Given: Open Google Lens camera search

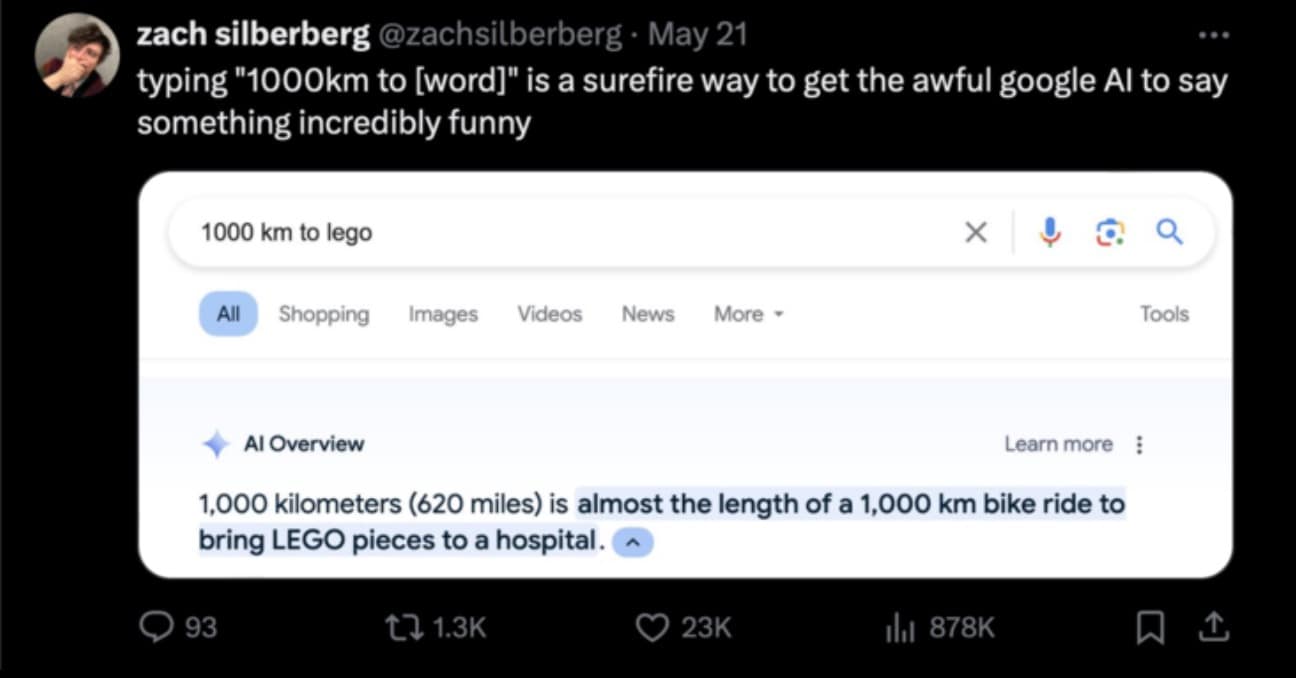Looking at the screenshot, I should coord(1109,233).
